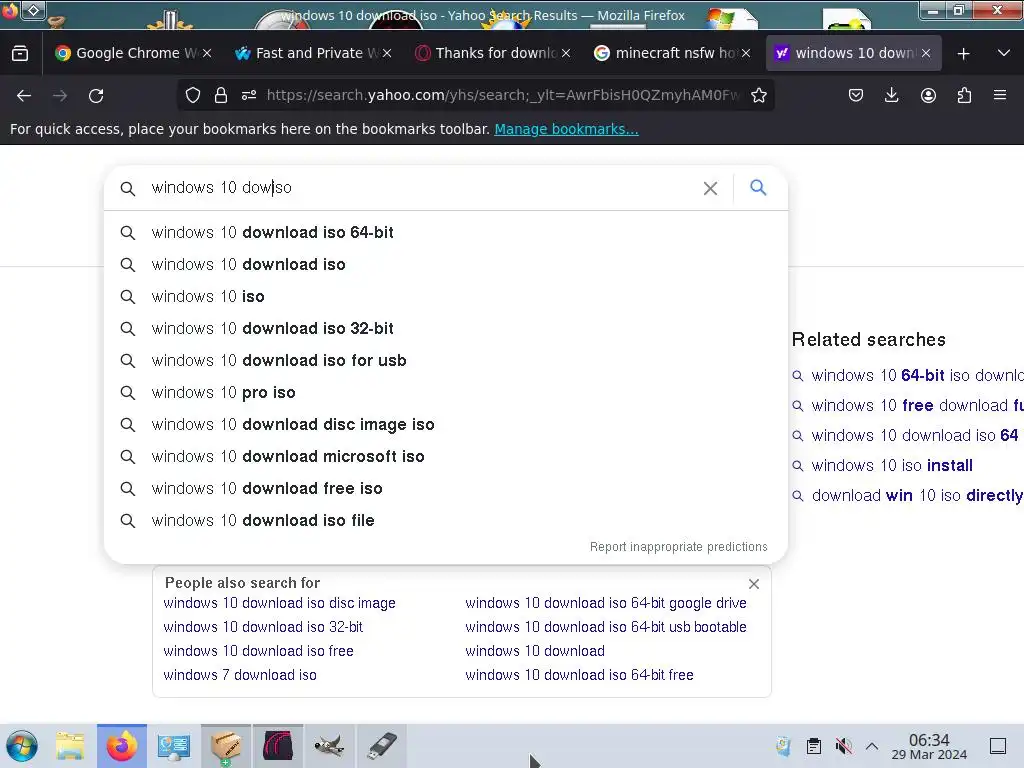
Task: Open the Downloads panel
Action: pos(891,95)
